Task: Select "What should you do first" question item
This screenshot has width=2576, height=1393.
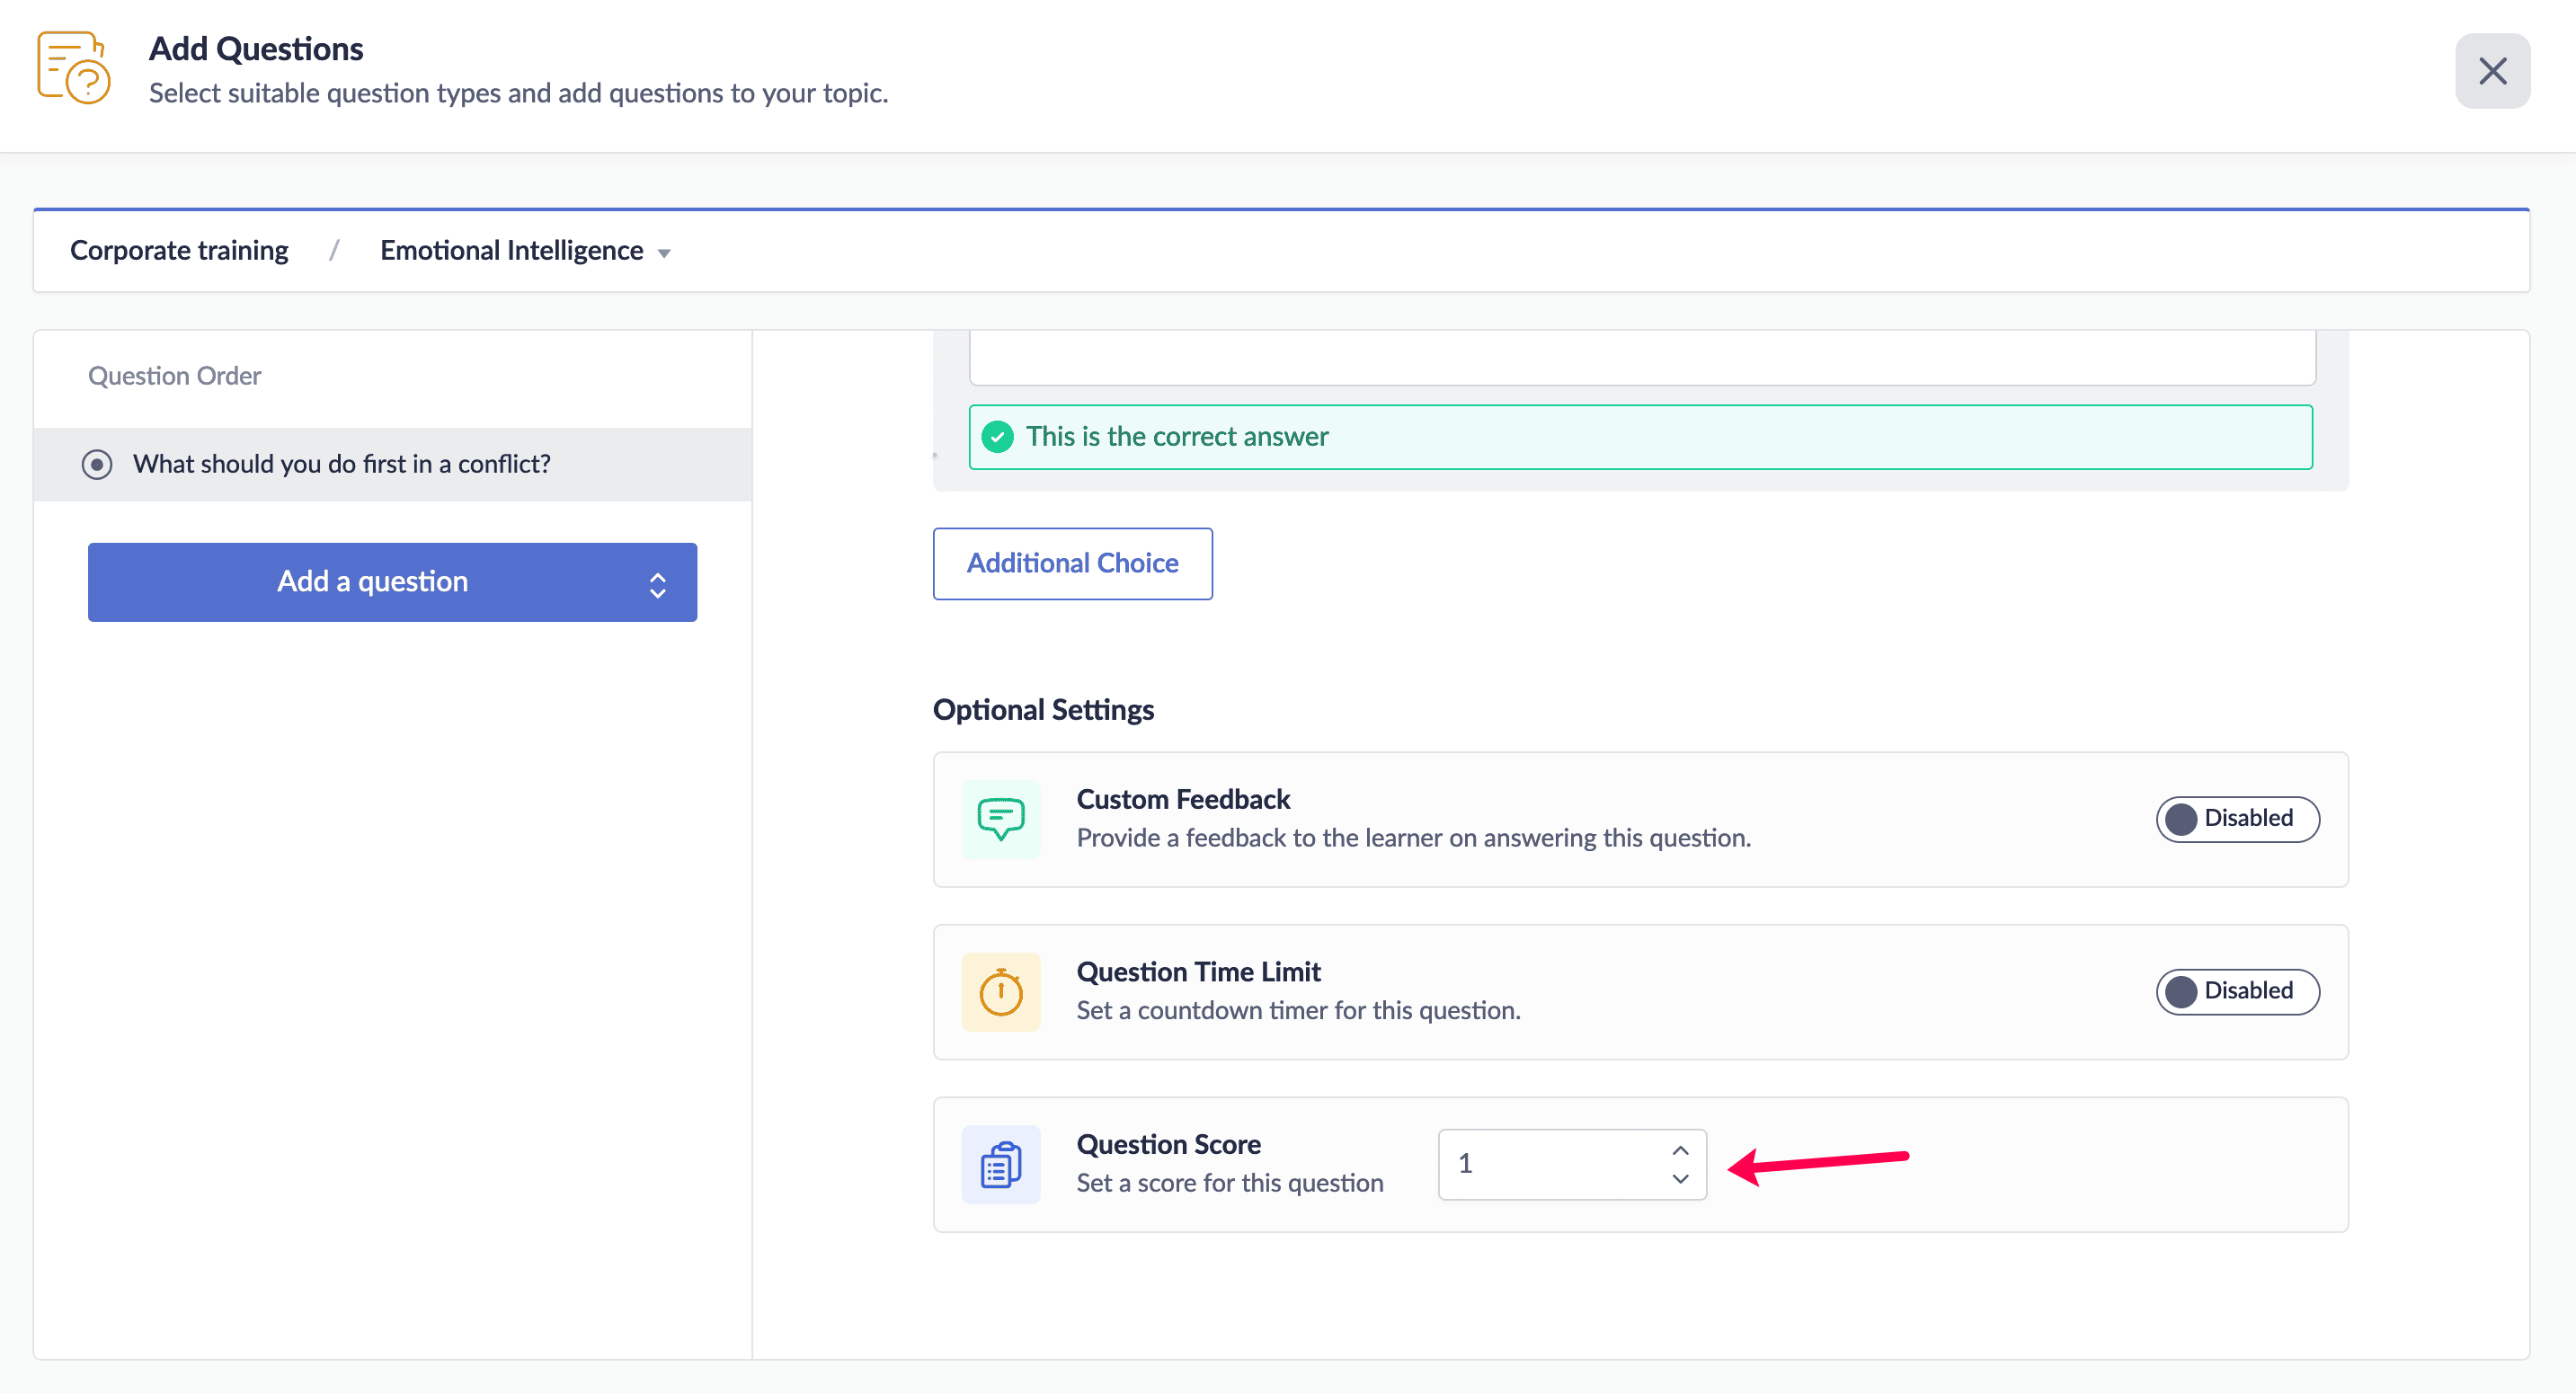Action: pos(342,465)
